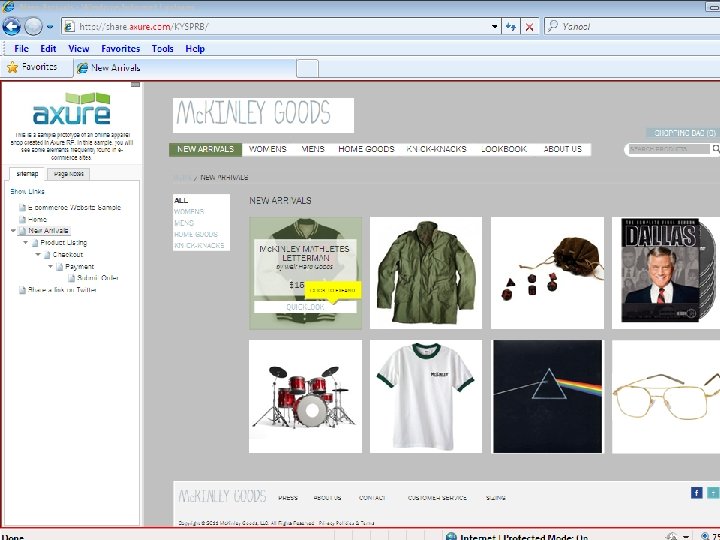Click the Quicklook button on letterman jacket
The image size is (720, 540).
305,307
